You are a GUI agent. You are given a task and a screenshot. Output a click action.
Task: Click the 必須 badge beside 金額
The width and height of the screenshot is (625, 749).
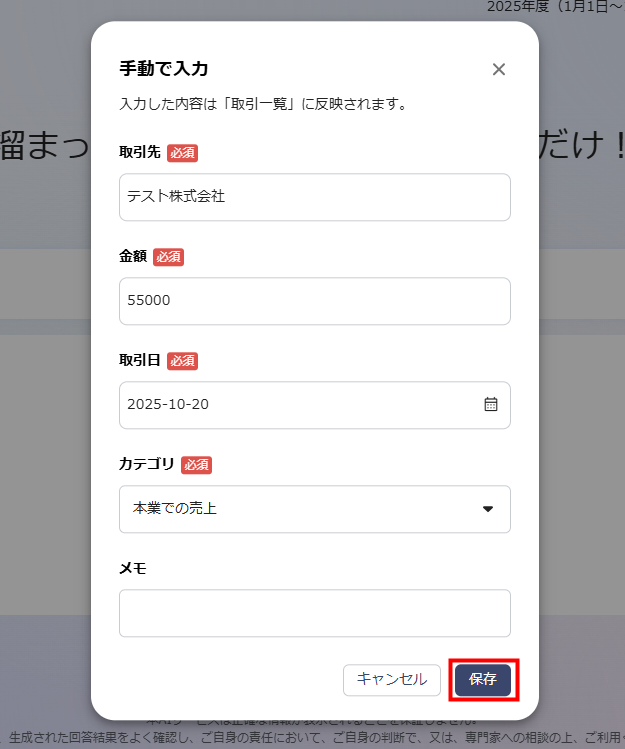168,257
